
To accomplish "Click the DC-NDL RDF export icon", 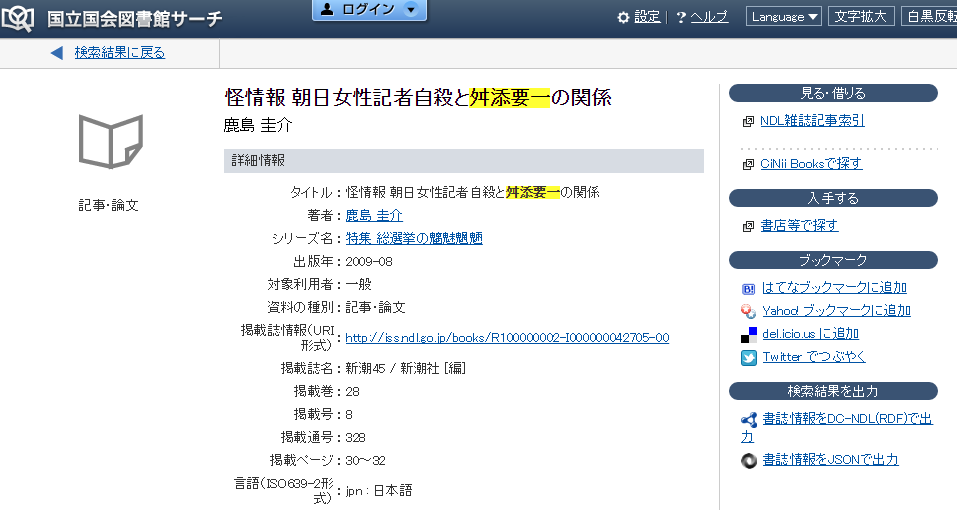I will (748, 420).
